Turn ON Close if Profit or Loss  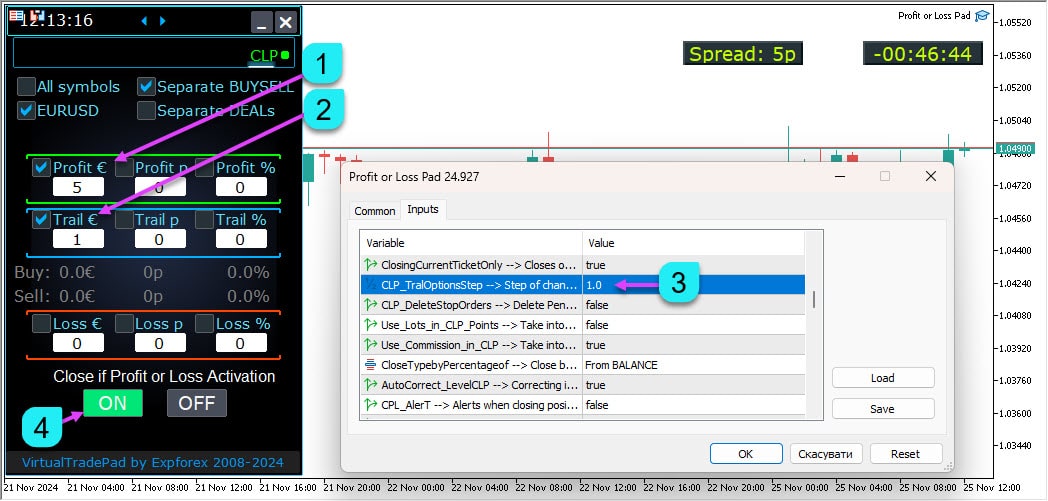(112, 403)
